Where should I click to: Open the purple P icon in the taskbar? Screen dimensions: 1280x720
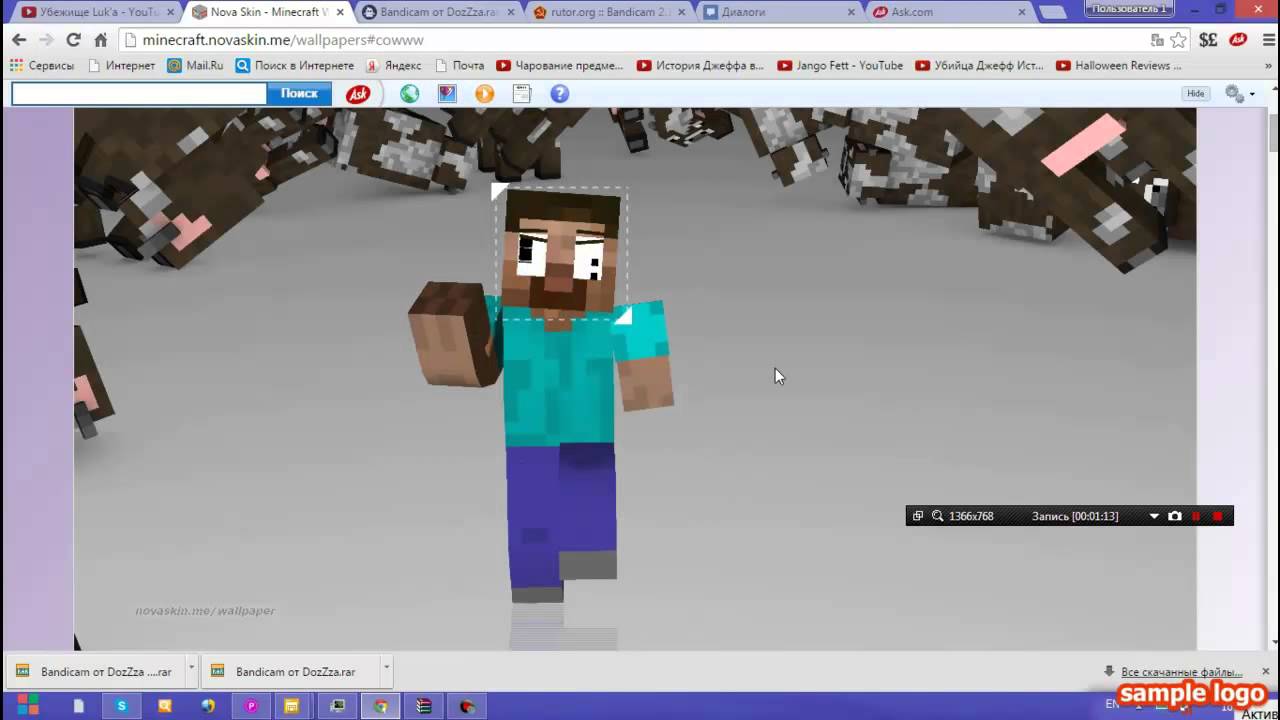click(x=251, y=706)
